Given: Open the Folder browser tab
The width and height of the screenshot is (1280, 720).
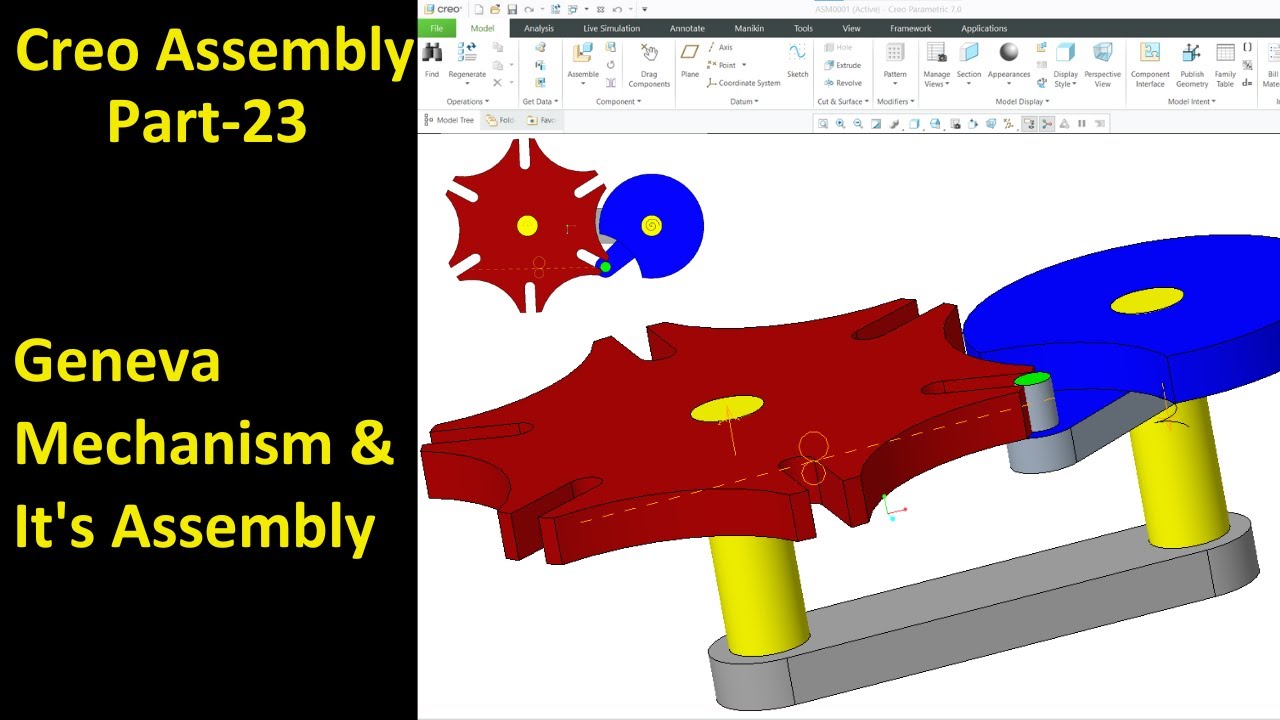Looking at the screenshot, I should 500,120.
